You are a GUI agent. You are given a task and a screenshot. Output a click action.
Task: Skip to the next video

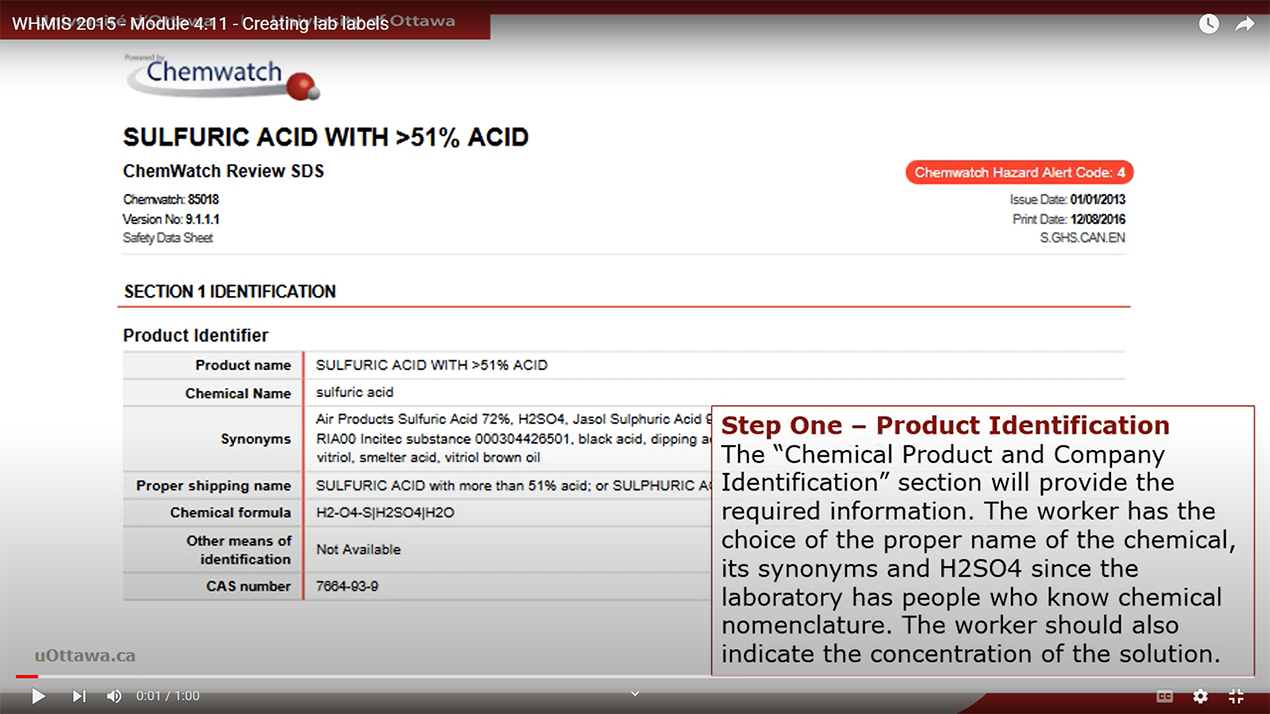(x=78, y=695)
